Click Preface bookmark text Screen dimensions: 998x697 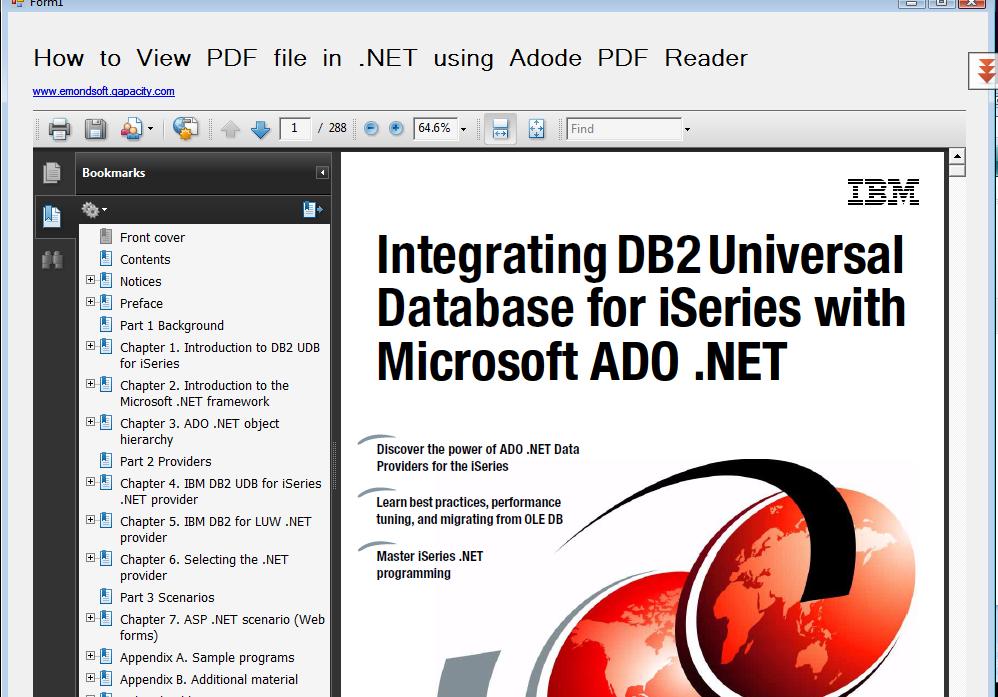[x=141, y=304]
